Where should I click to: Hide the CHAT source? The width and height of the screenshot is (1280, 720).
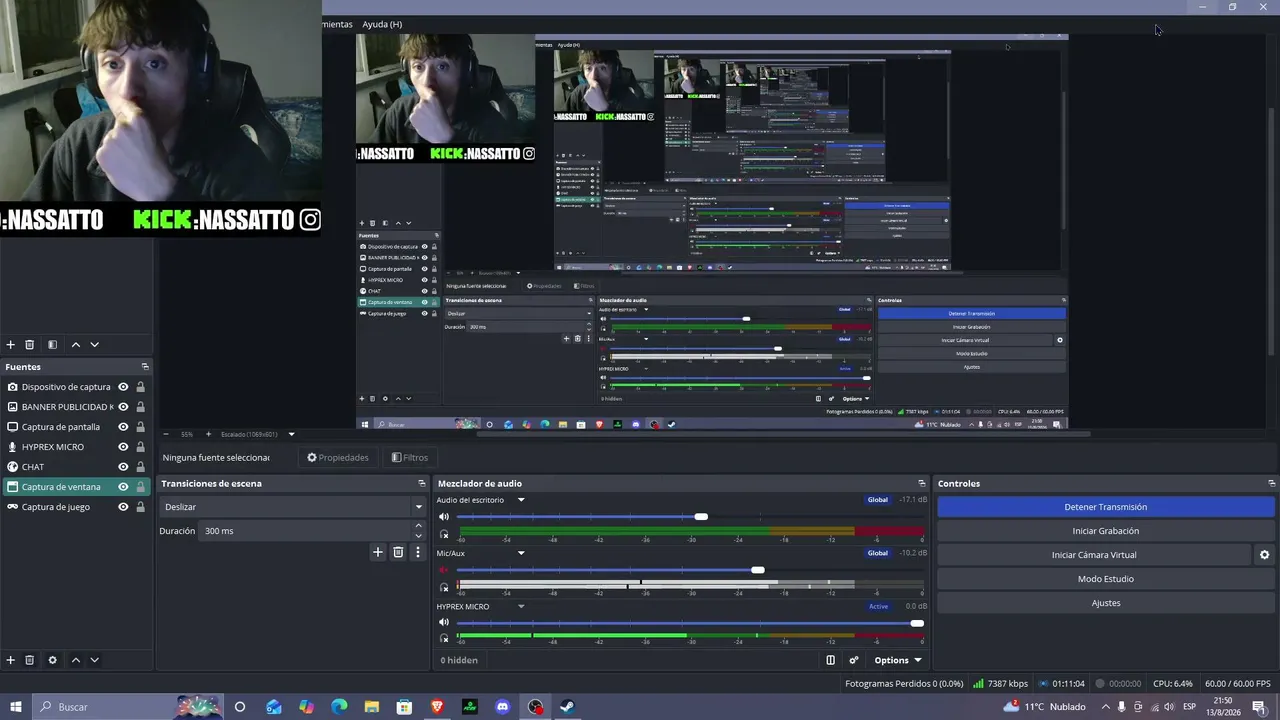click(123, 467)
